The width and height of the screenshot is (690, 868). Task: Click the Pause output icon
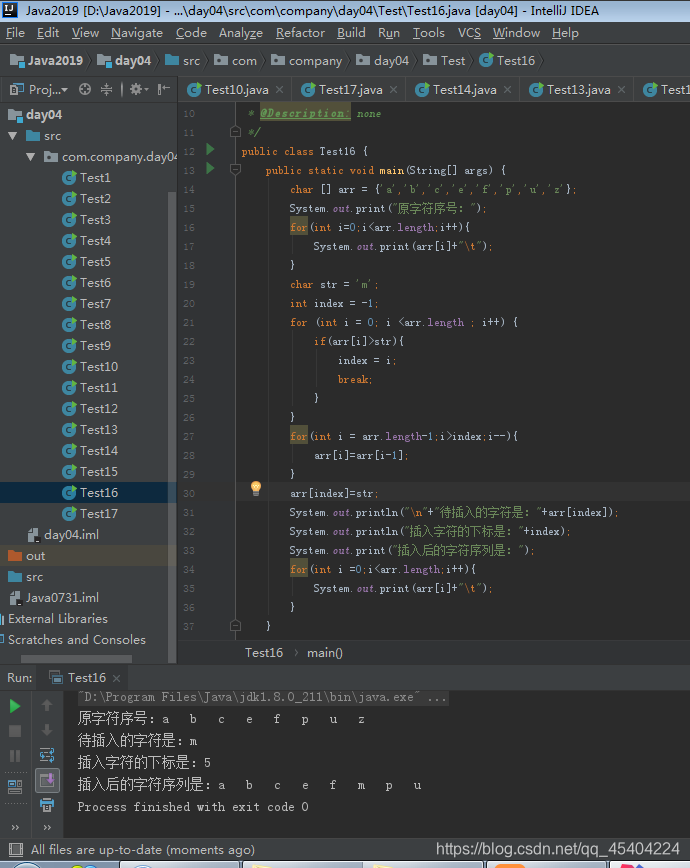click(x=15, y=756)
